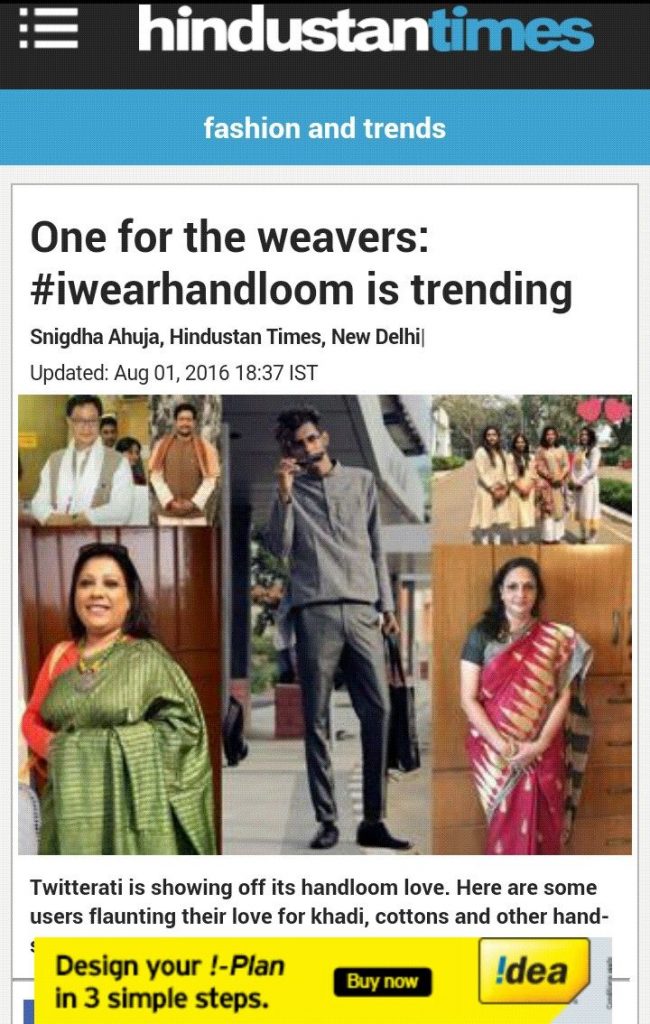
Task: Open photo of man in brown vest
Action: coord(186,460)
